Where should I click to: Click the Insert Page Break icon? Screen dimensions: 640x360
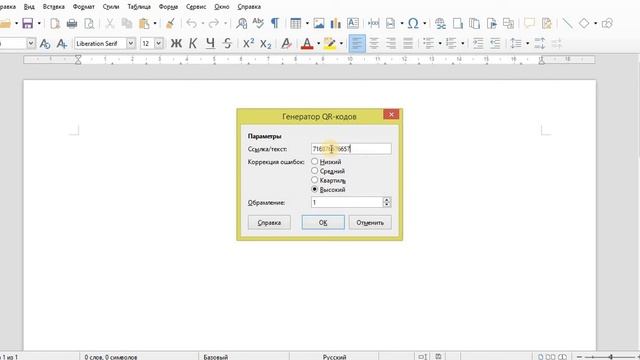tap(373, 23)
